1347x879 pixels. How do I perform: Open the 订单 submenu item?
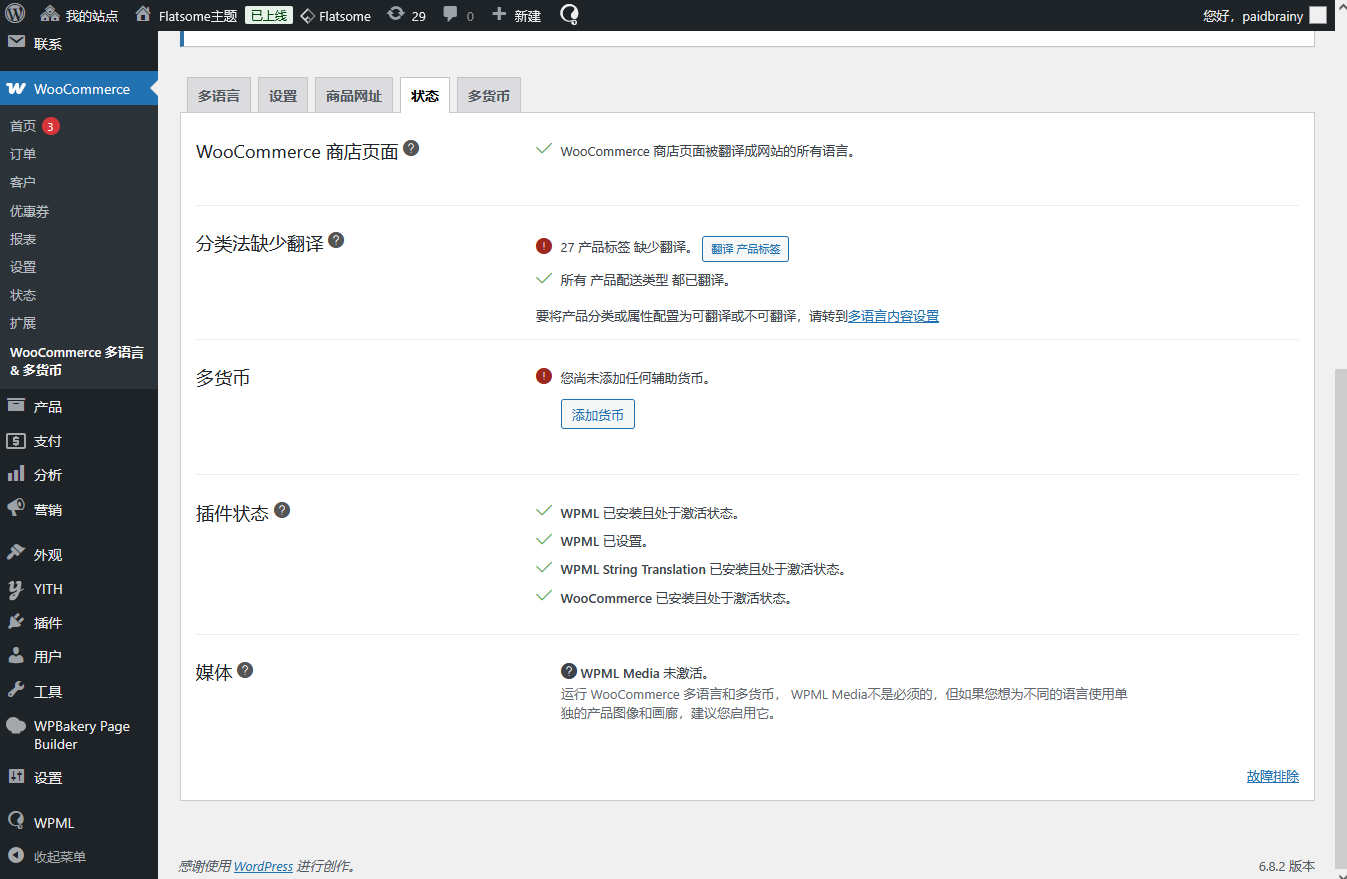click(x=23, y=154)
